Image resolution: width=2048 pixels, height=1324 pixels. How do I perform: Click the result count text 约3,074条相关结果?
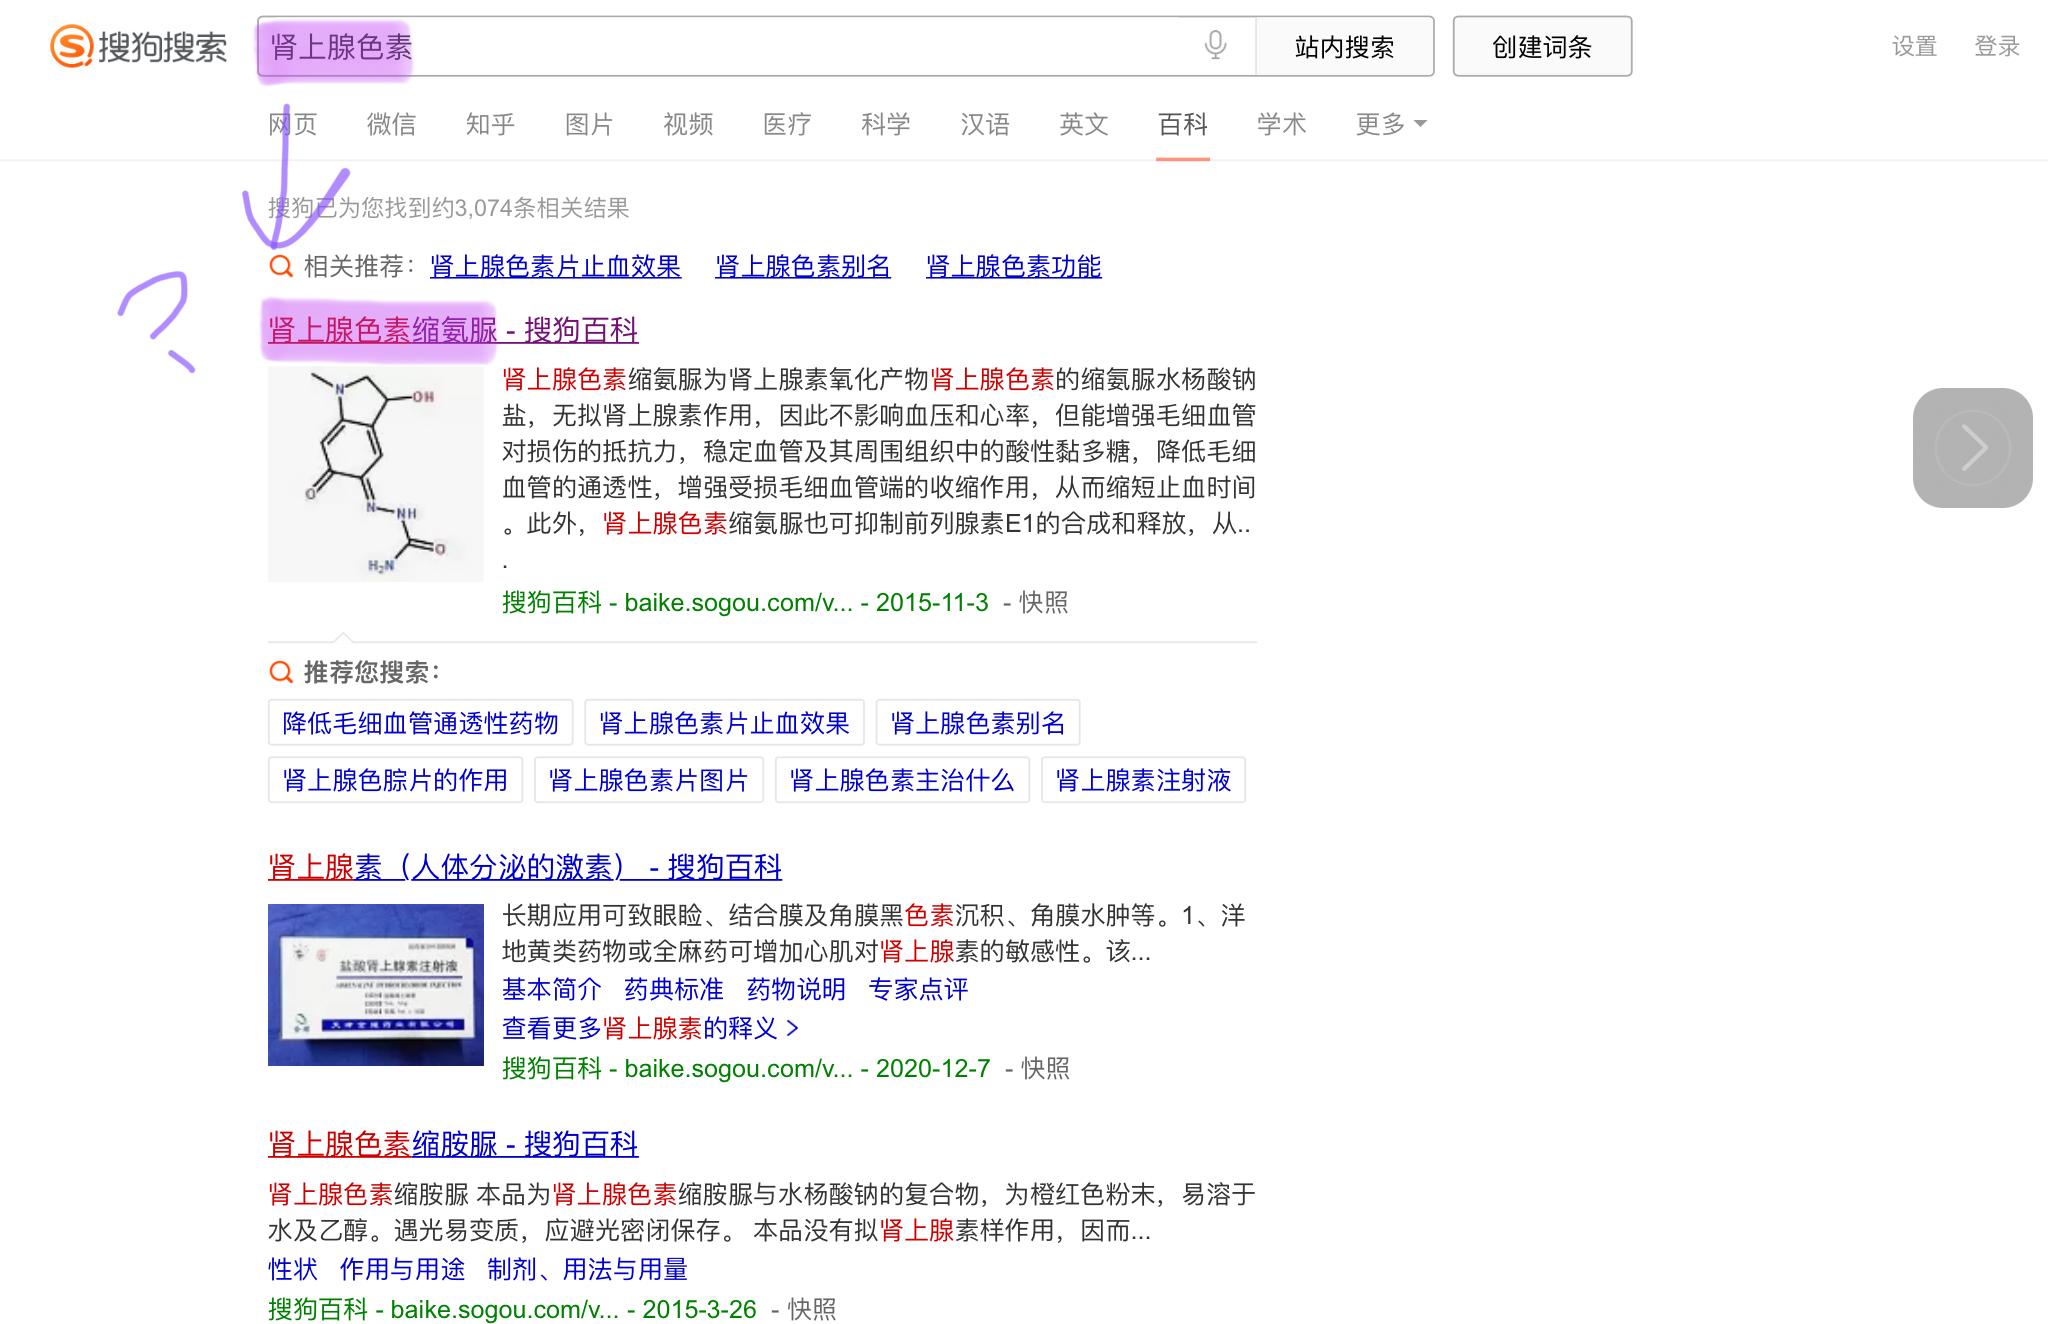coord(531,208)
